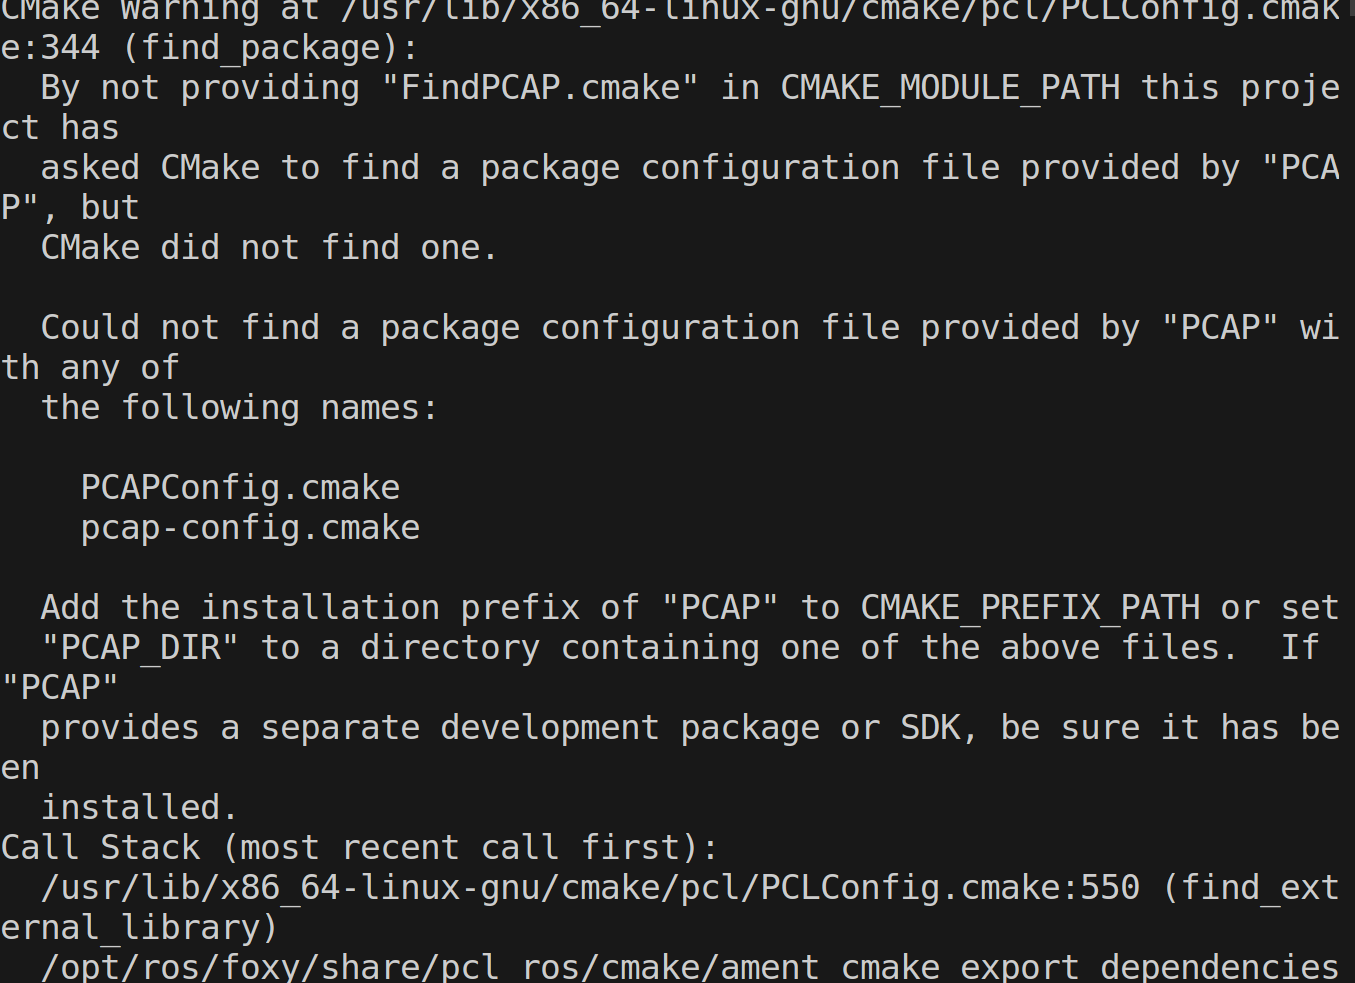Click the CMAKE_PREFIX_PATH variable name
Image resolution: width=1355 pixels, height=983 pixels.
[1030, 608]
